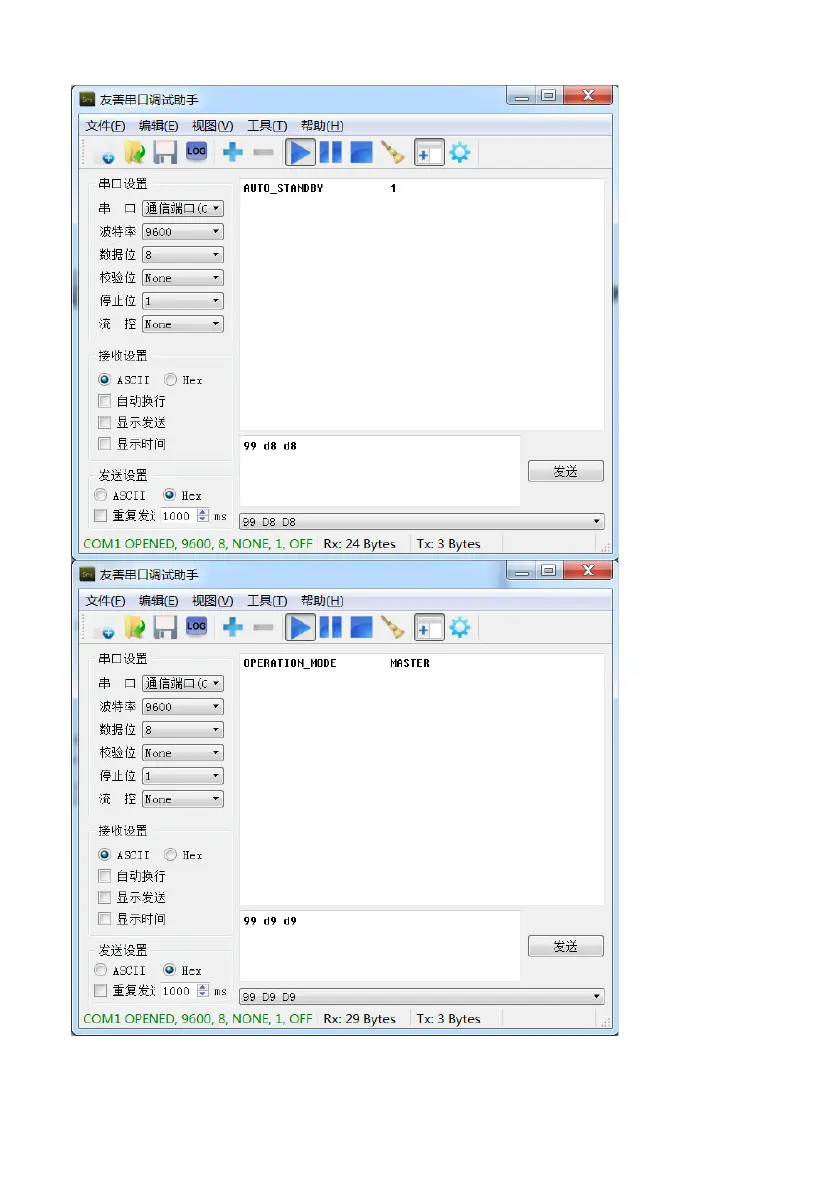Open the 波特率 dropdown in the OPERATION_MODE window
Image resolution: width=839 pixels, height=1191 pixels.
coord(183,706)
